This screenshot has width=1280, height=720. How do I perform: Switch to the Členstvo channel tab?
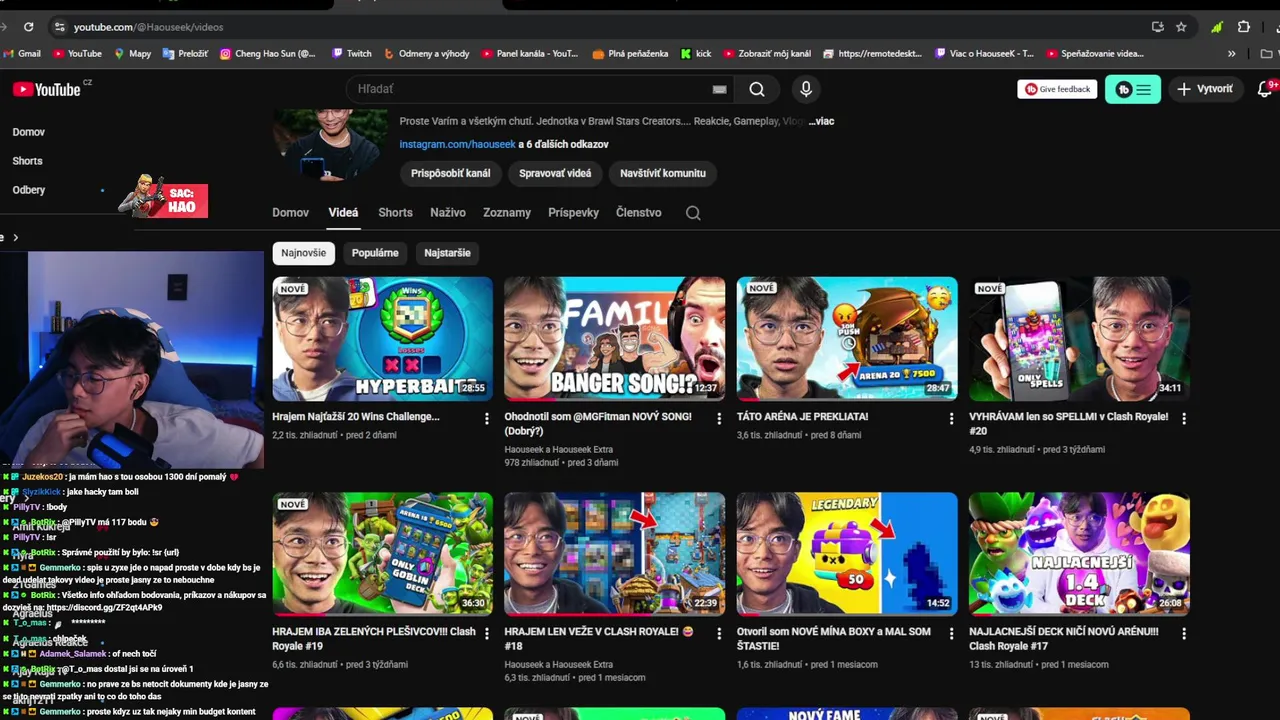(638, 212)
